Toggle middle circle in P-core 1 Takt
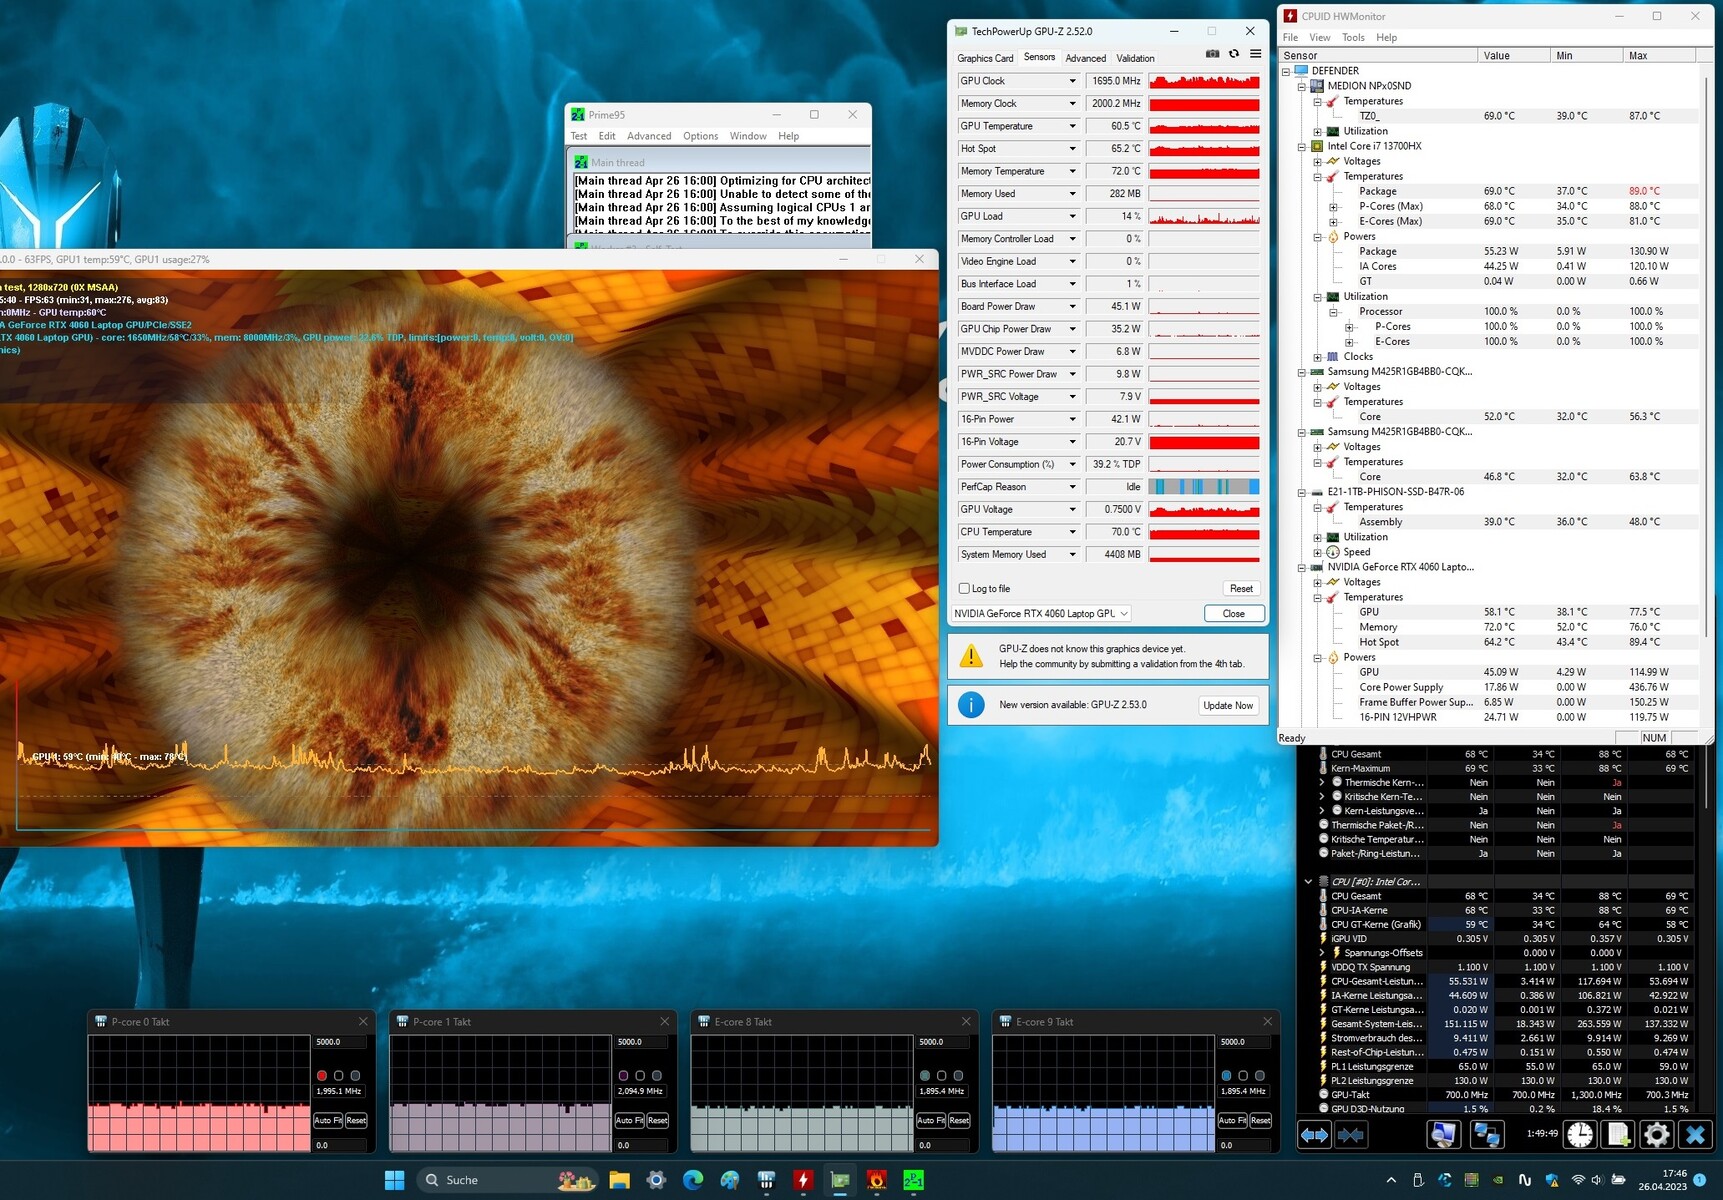1723x1200 pixels. click(x=641, y=1075)
